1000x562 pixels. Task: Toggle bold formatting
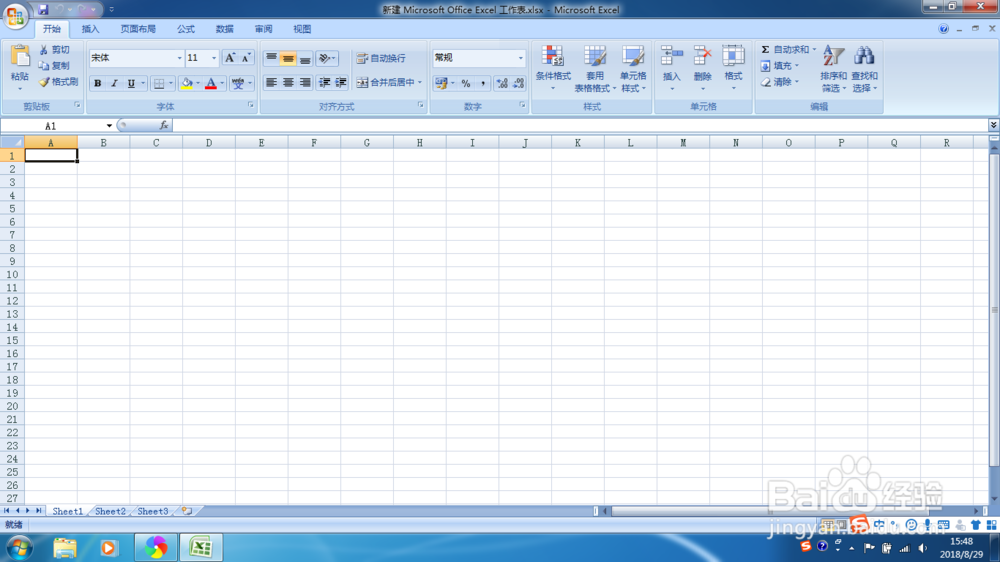98,83
